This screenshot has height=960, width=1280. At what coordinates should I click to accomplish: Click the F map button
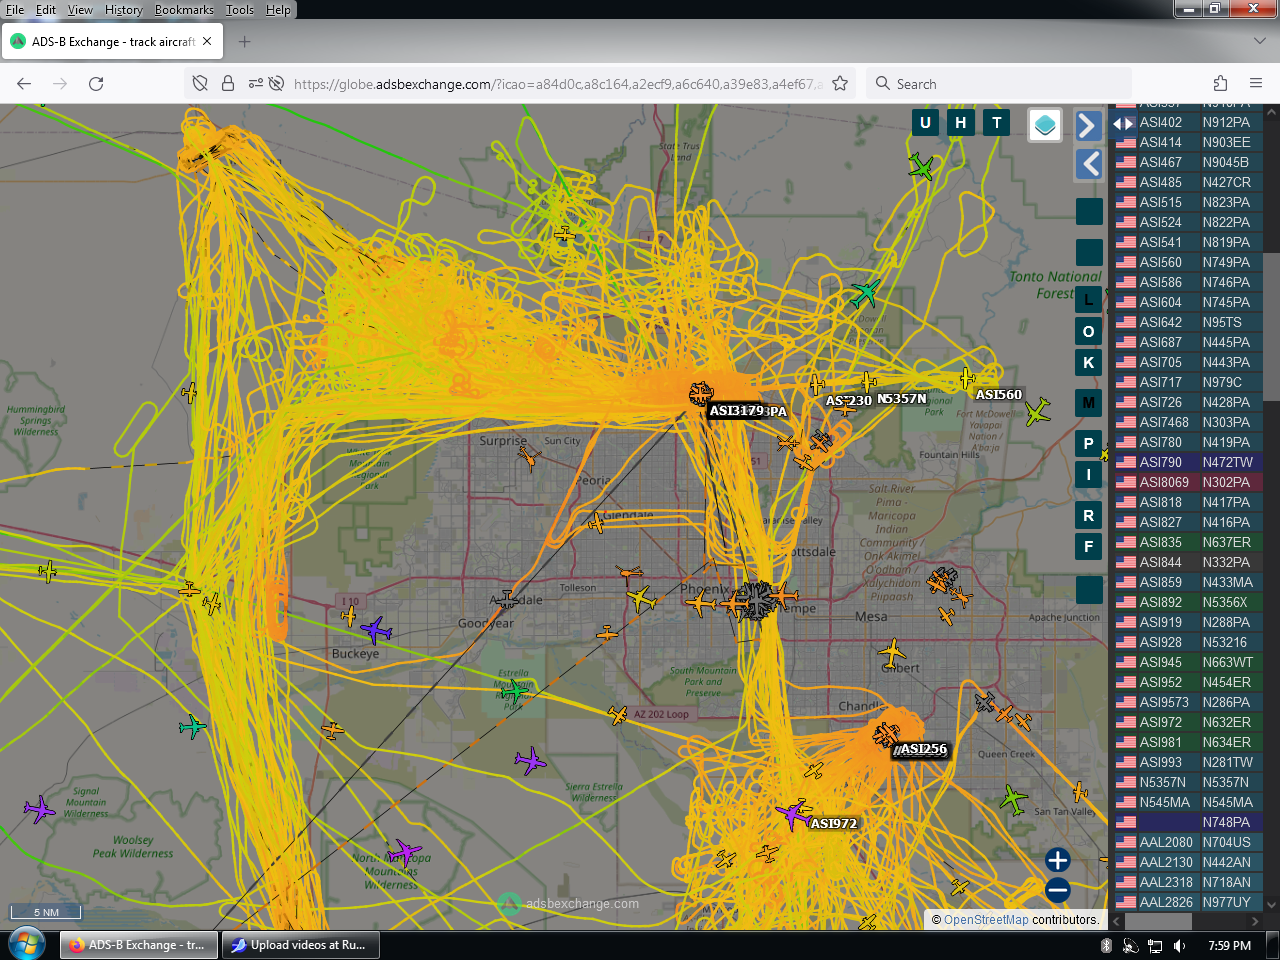point(1089,546)
